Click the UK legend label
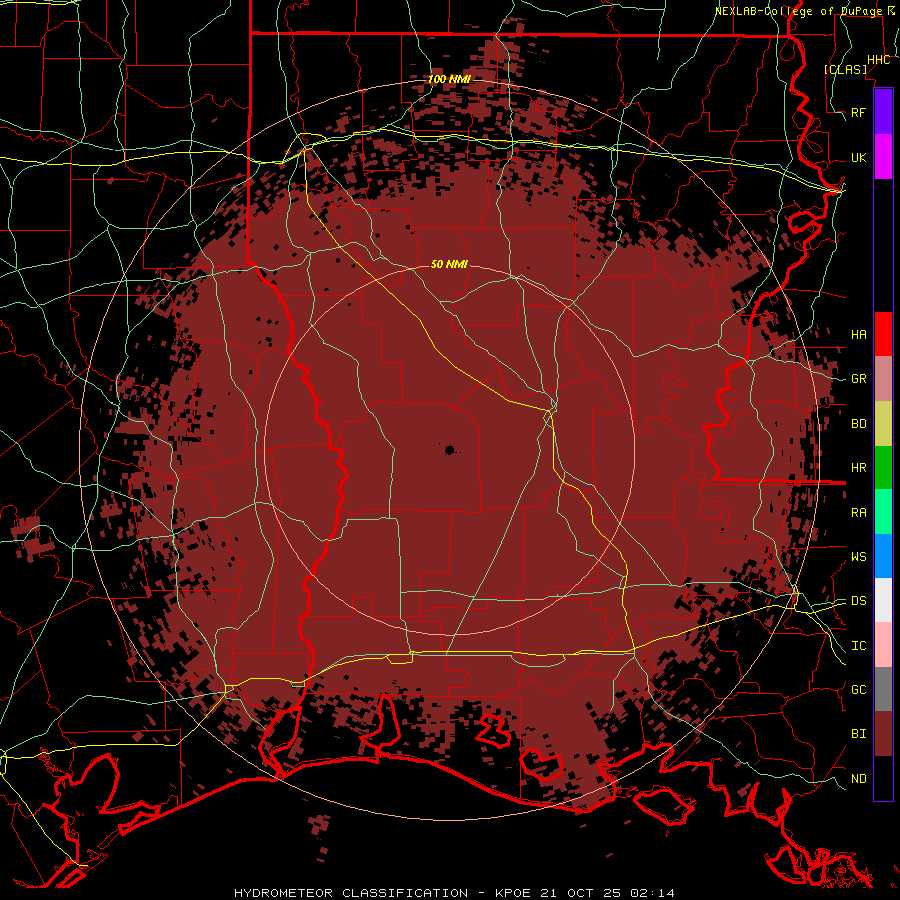 click(859, 157)
